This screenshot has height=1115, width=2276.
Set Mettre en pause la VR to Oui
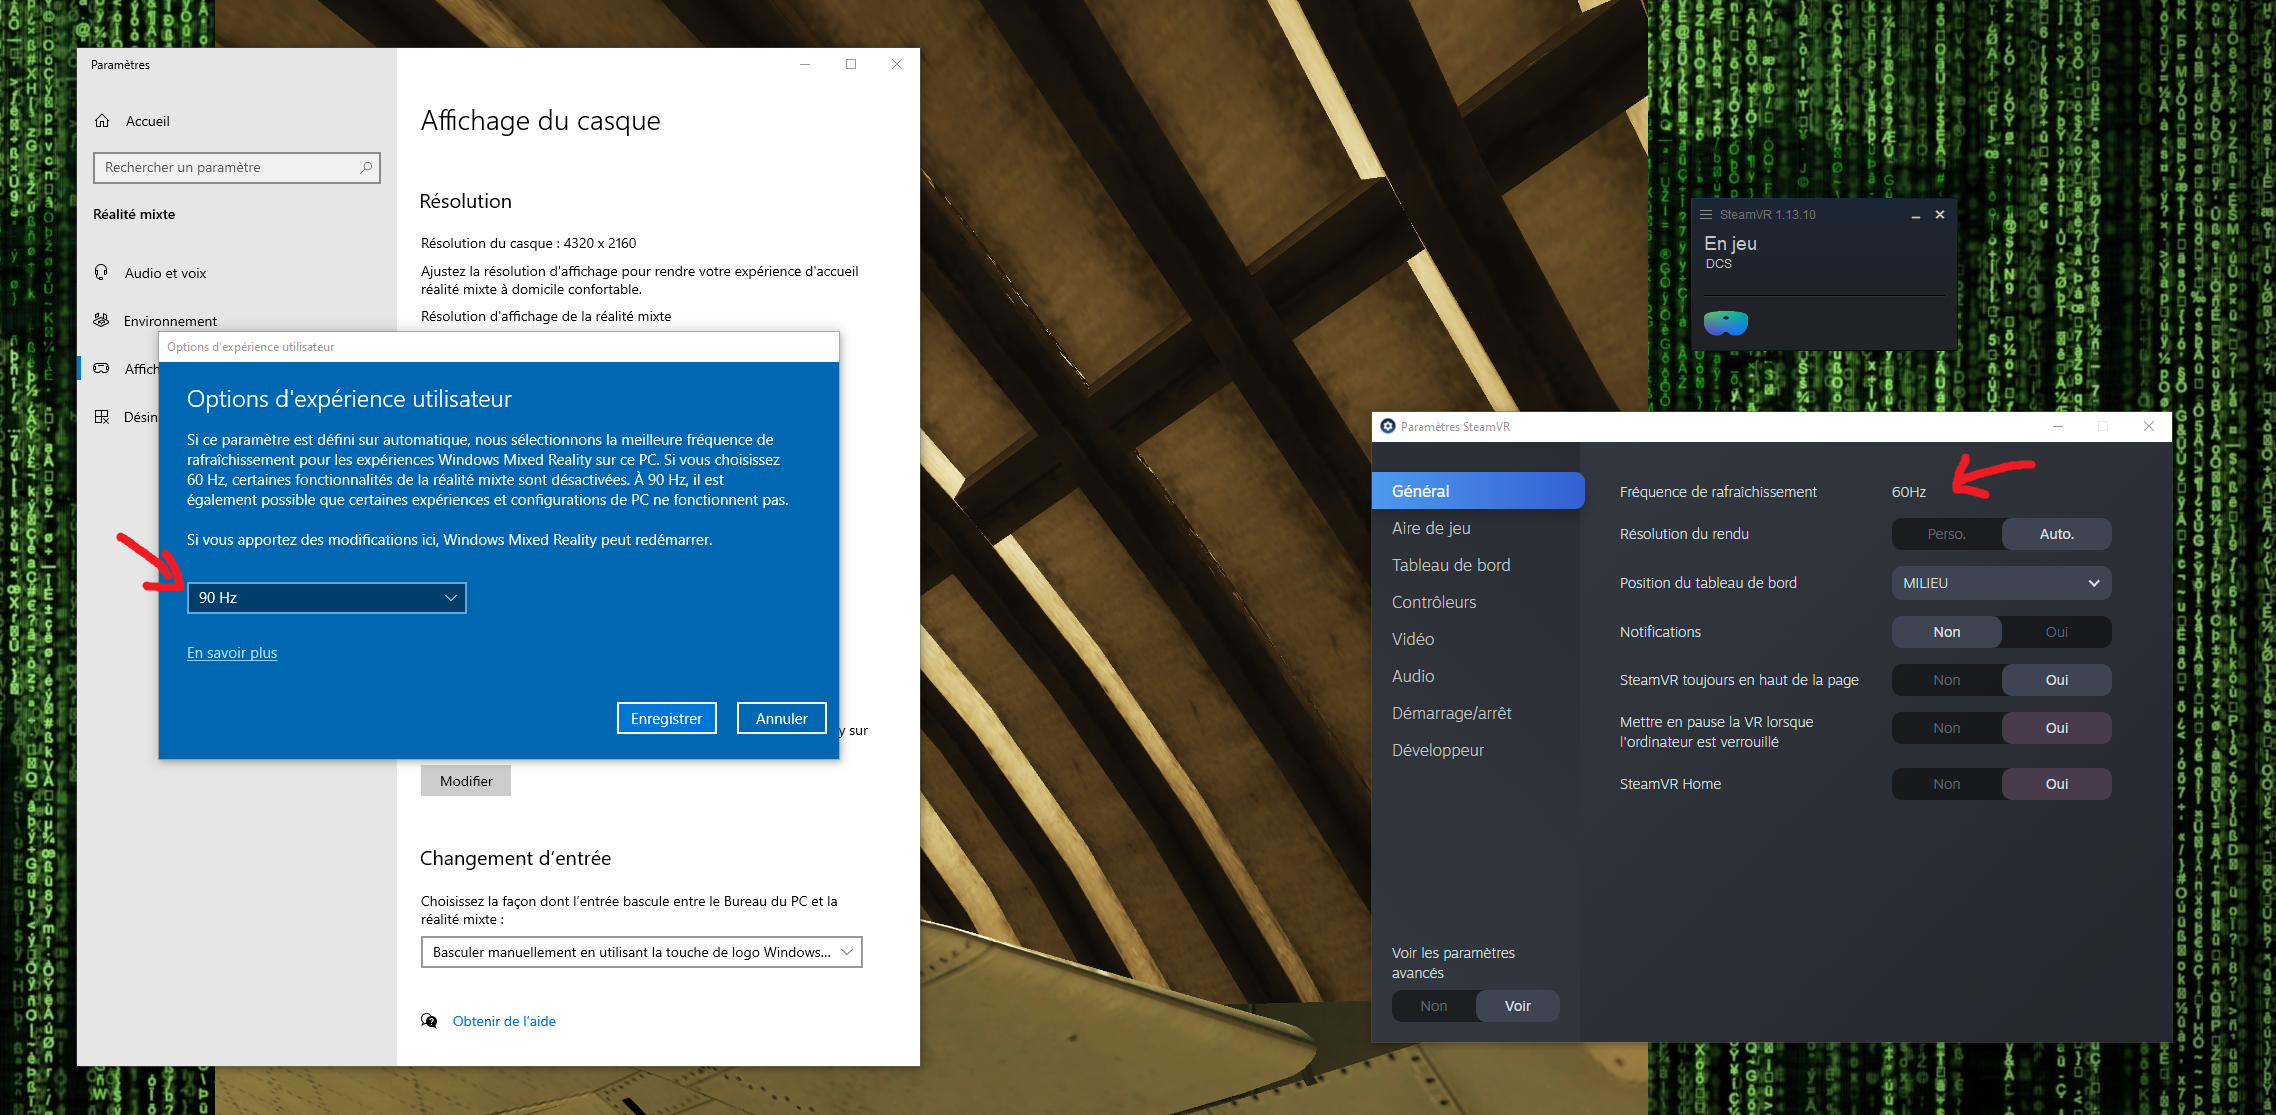(2056, 728)
